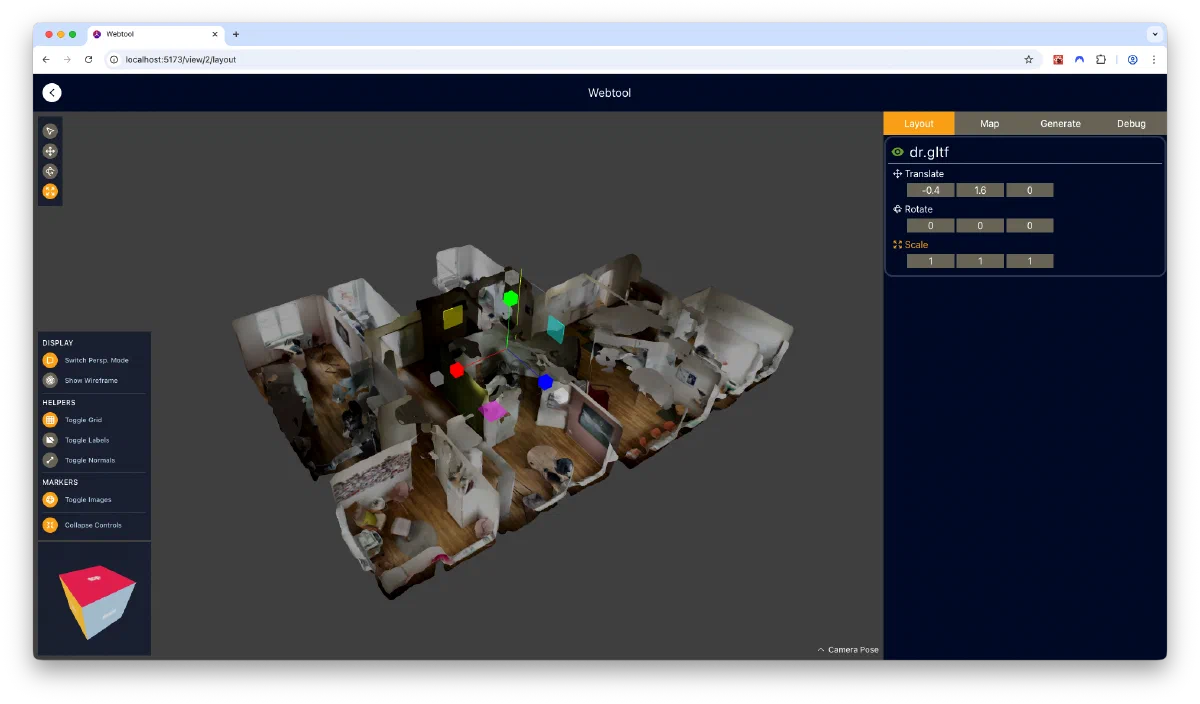Open the tab list dropdown arrow in Chrome
The width and height of the screenshot is (1200, 704).
click(1155, 34)
